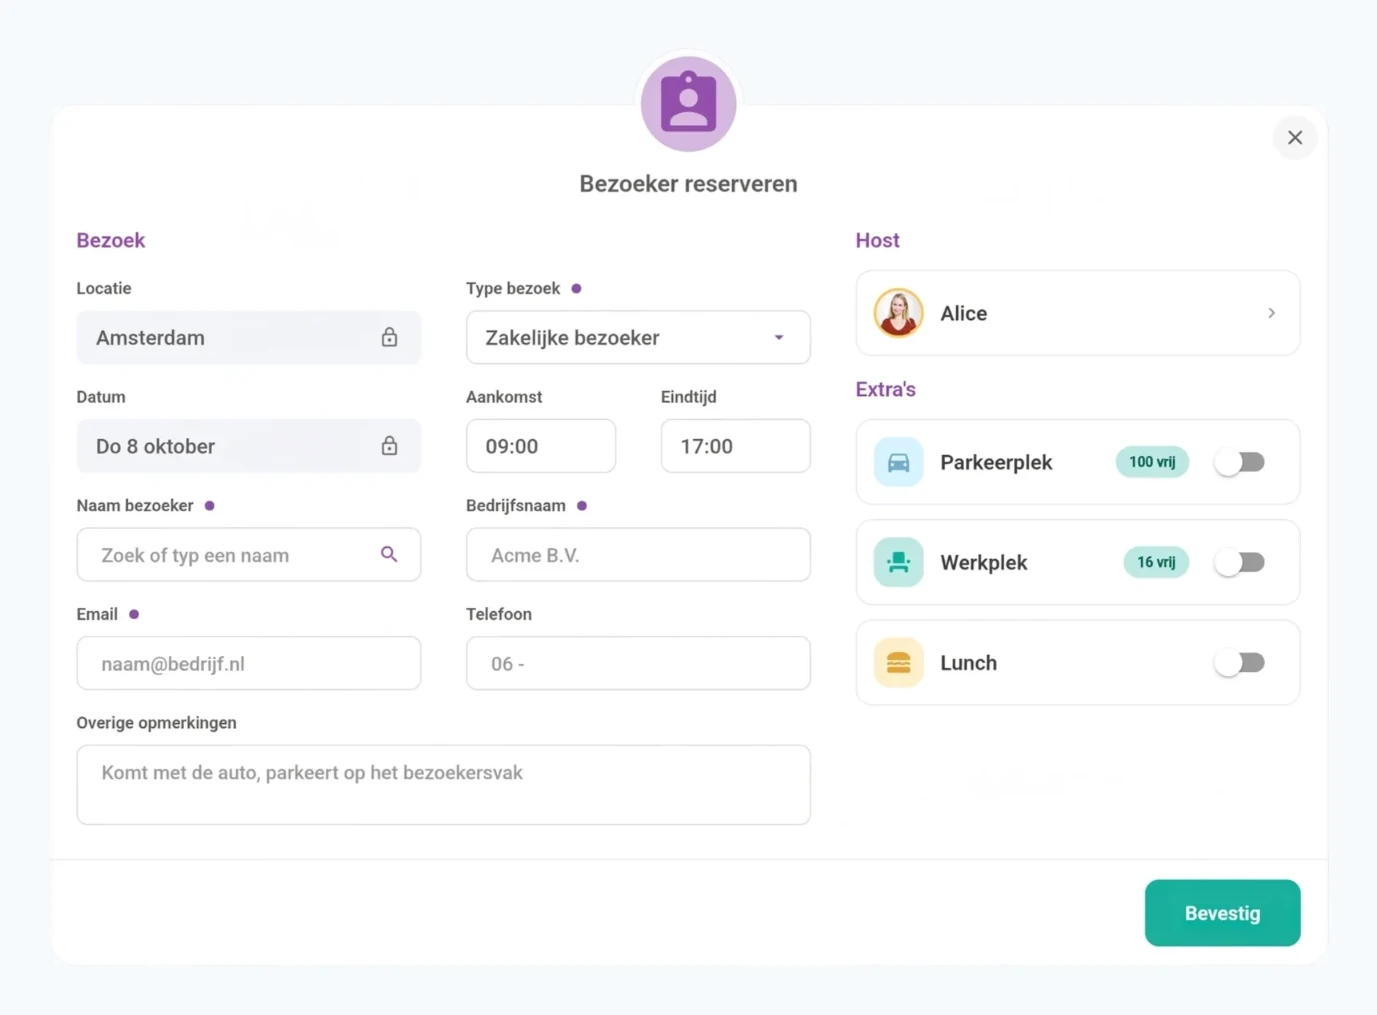Click the locked Datum field Do 8 oktober
The image size is (1377, 1015).
pyautogui.click(x=249, y=446)
